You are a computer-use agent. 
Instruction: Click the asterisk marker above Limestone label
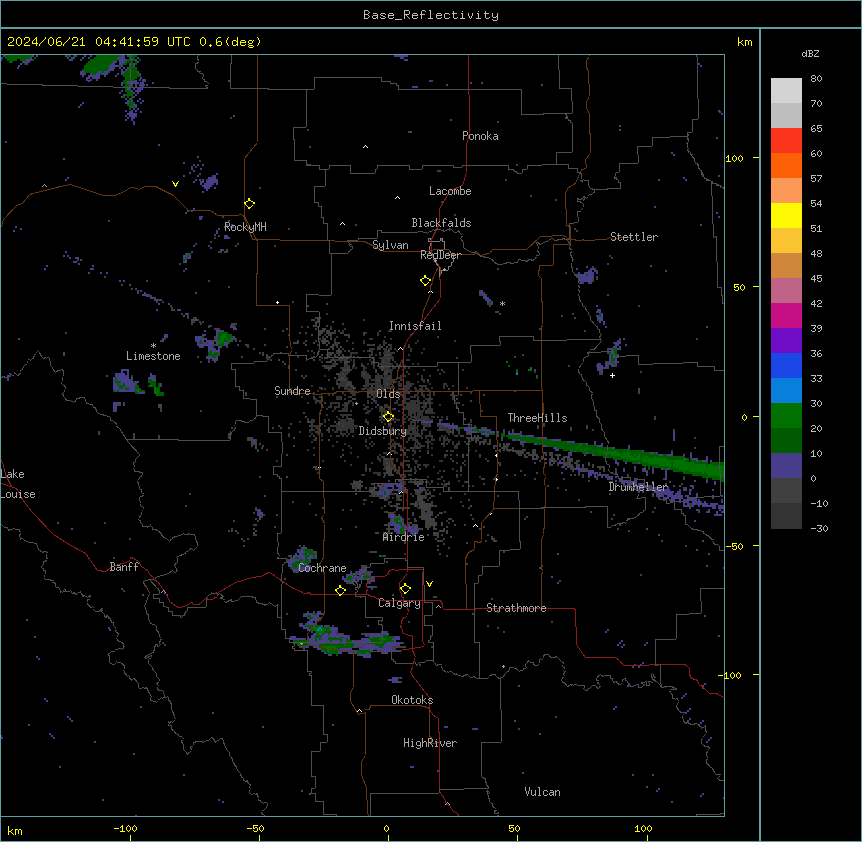point(153,346)
